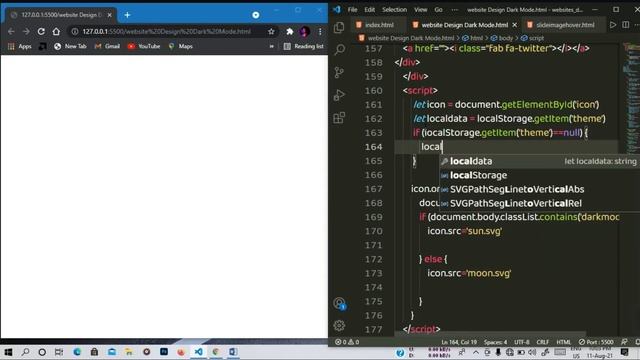Screen dimensions: 640x360
Task: Pick SVGPathSegLinetoVerticalRel suggestion
Action: click(x=540, y=203)
